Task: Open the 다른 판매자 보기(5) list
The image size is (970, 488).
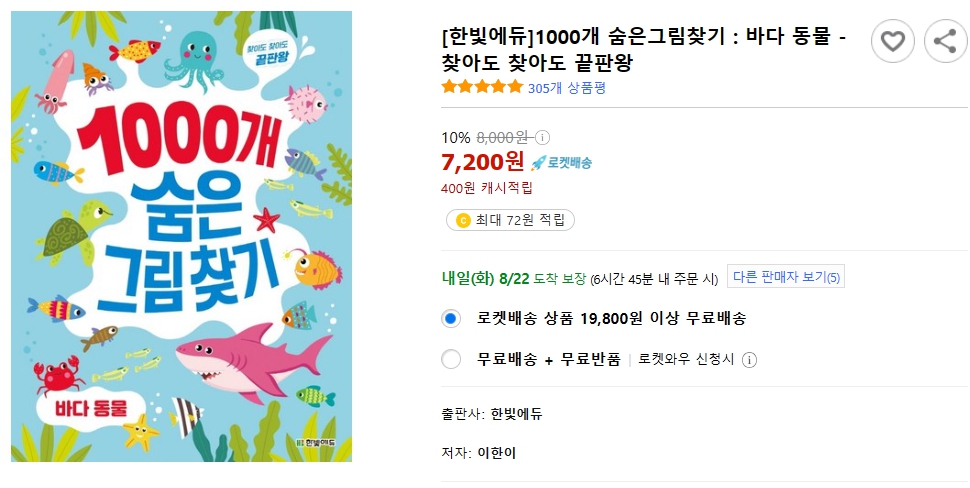Action: pos(786,277)
